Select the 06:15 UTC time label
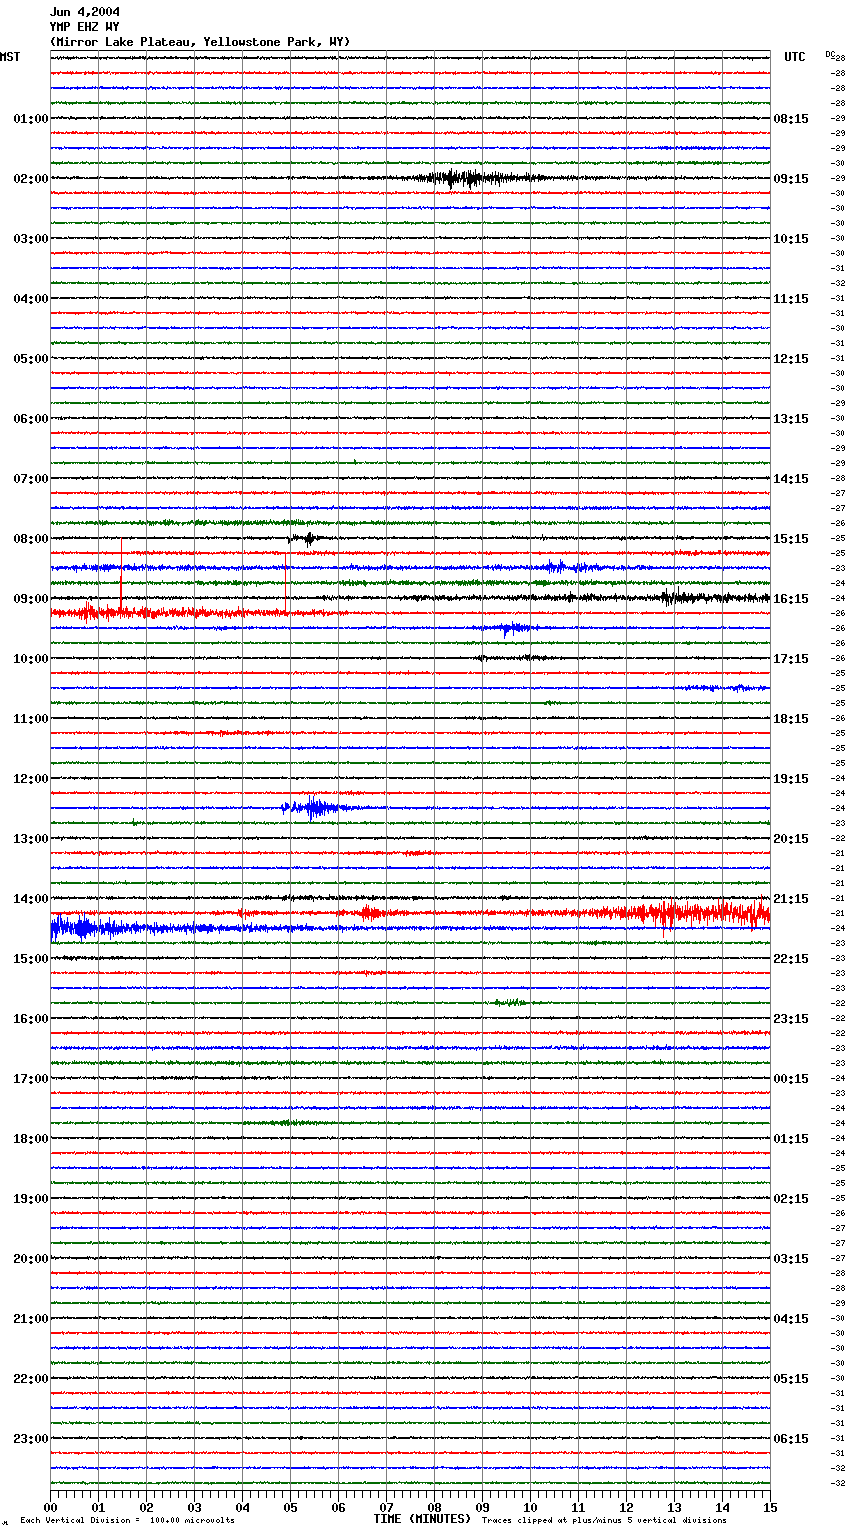 coord(791,1439)
